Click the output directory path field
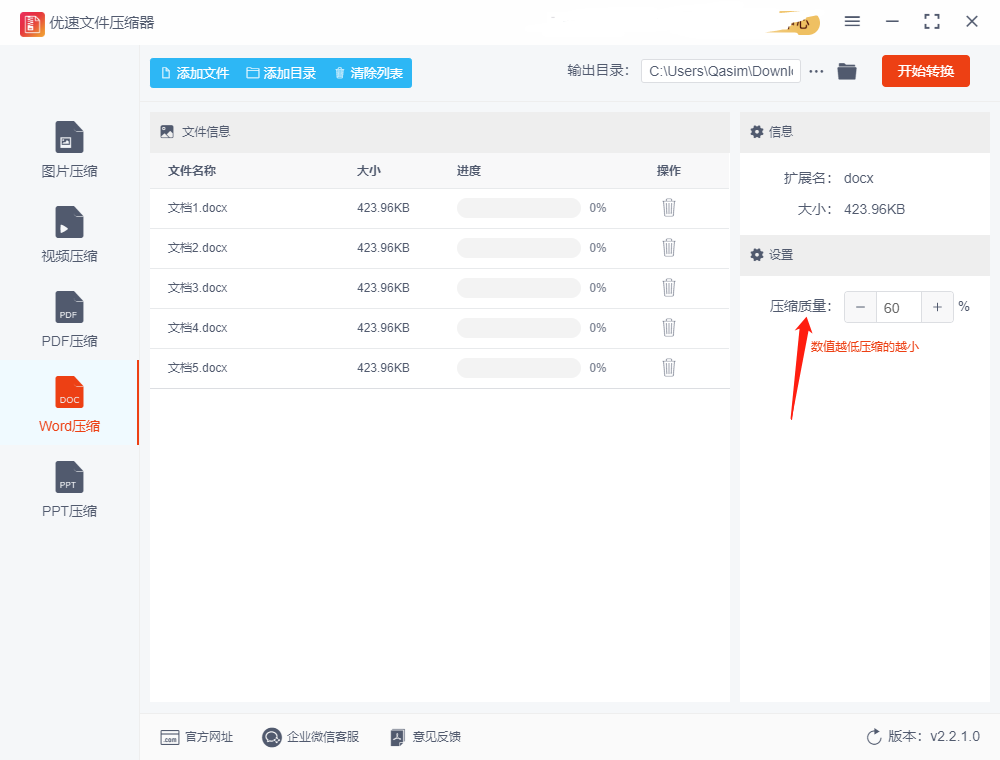Screen dimensions: 1000x760 721,71
